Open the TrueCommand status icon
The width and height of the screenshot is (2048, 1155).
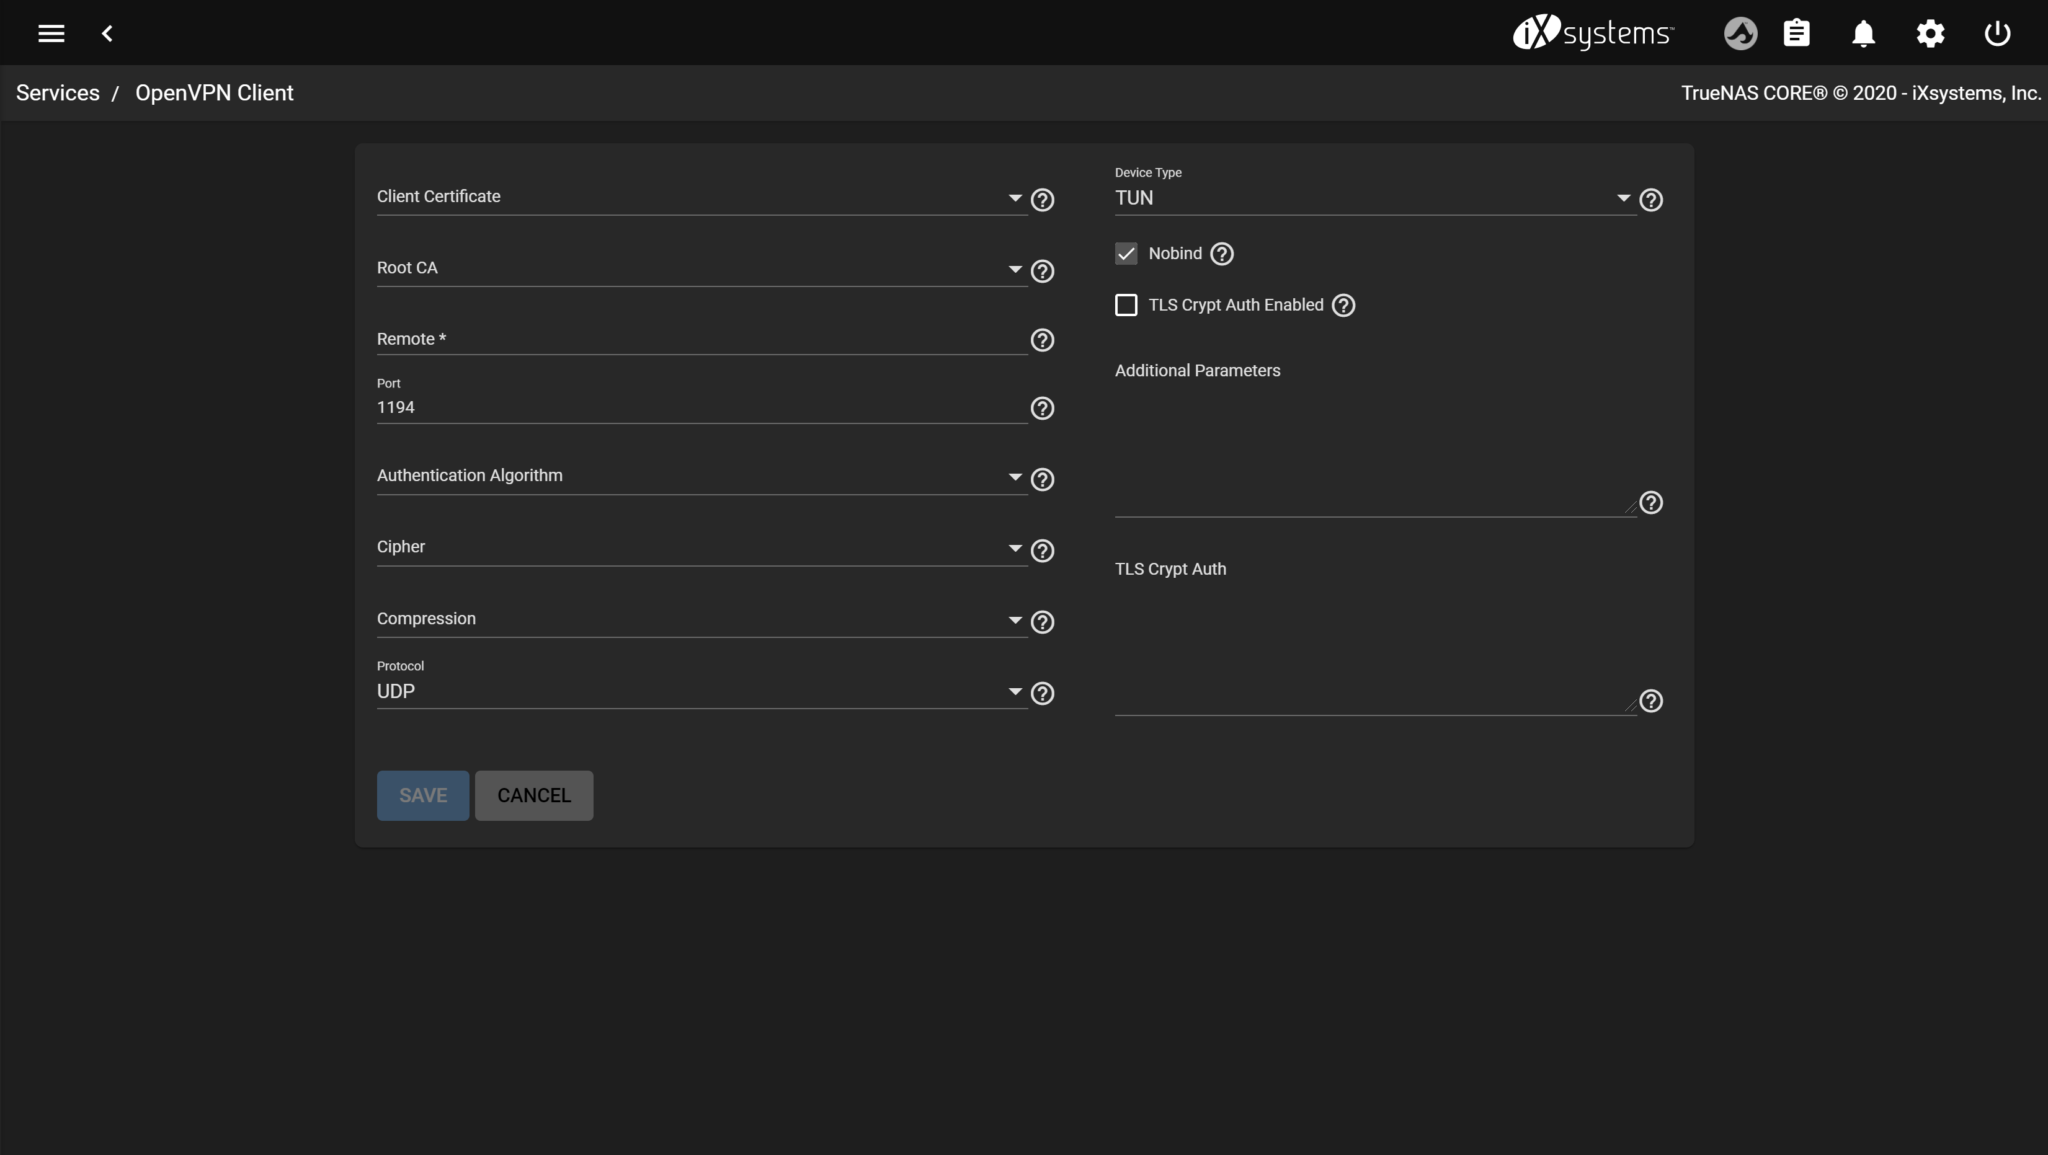1740,33
